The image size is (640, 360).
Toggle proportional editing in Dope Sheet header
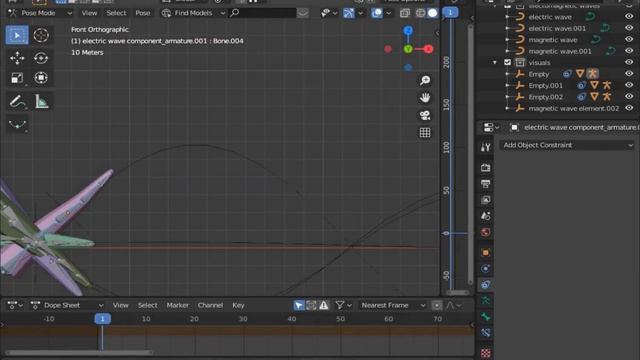(437, 305)
